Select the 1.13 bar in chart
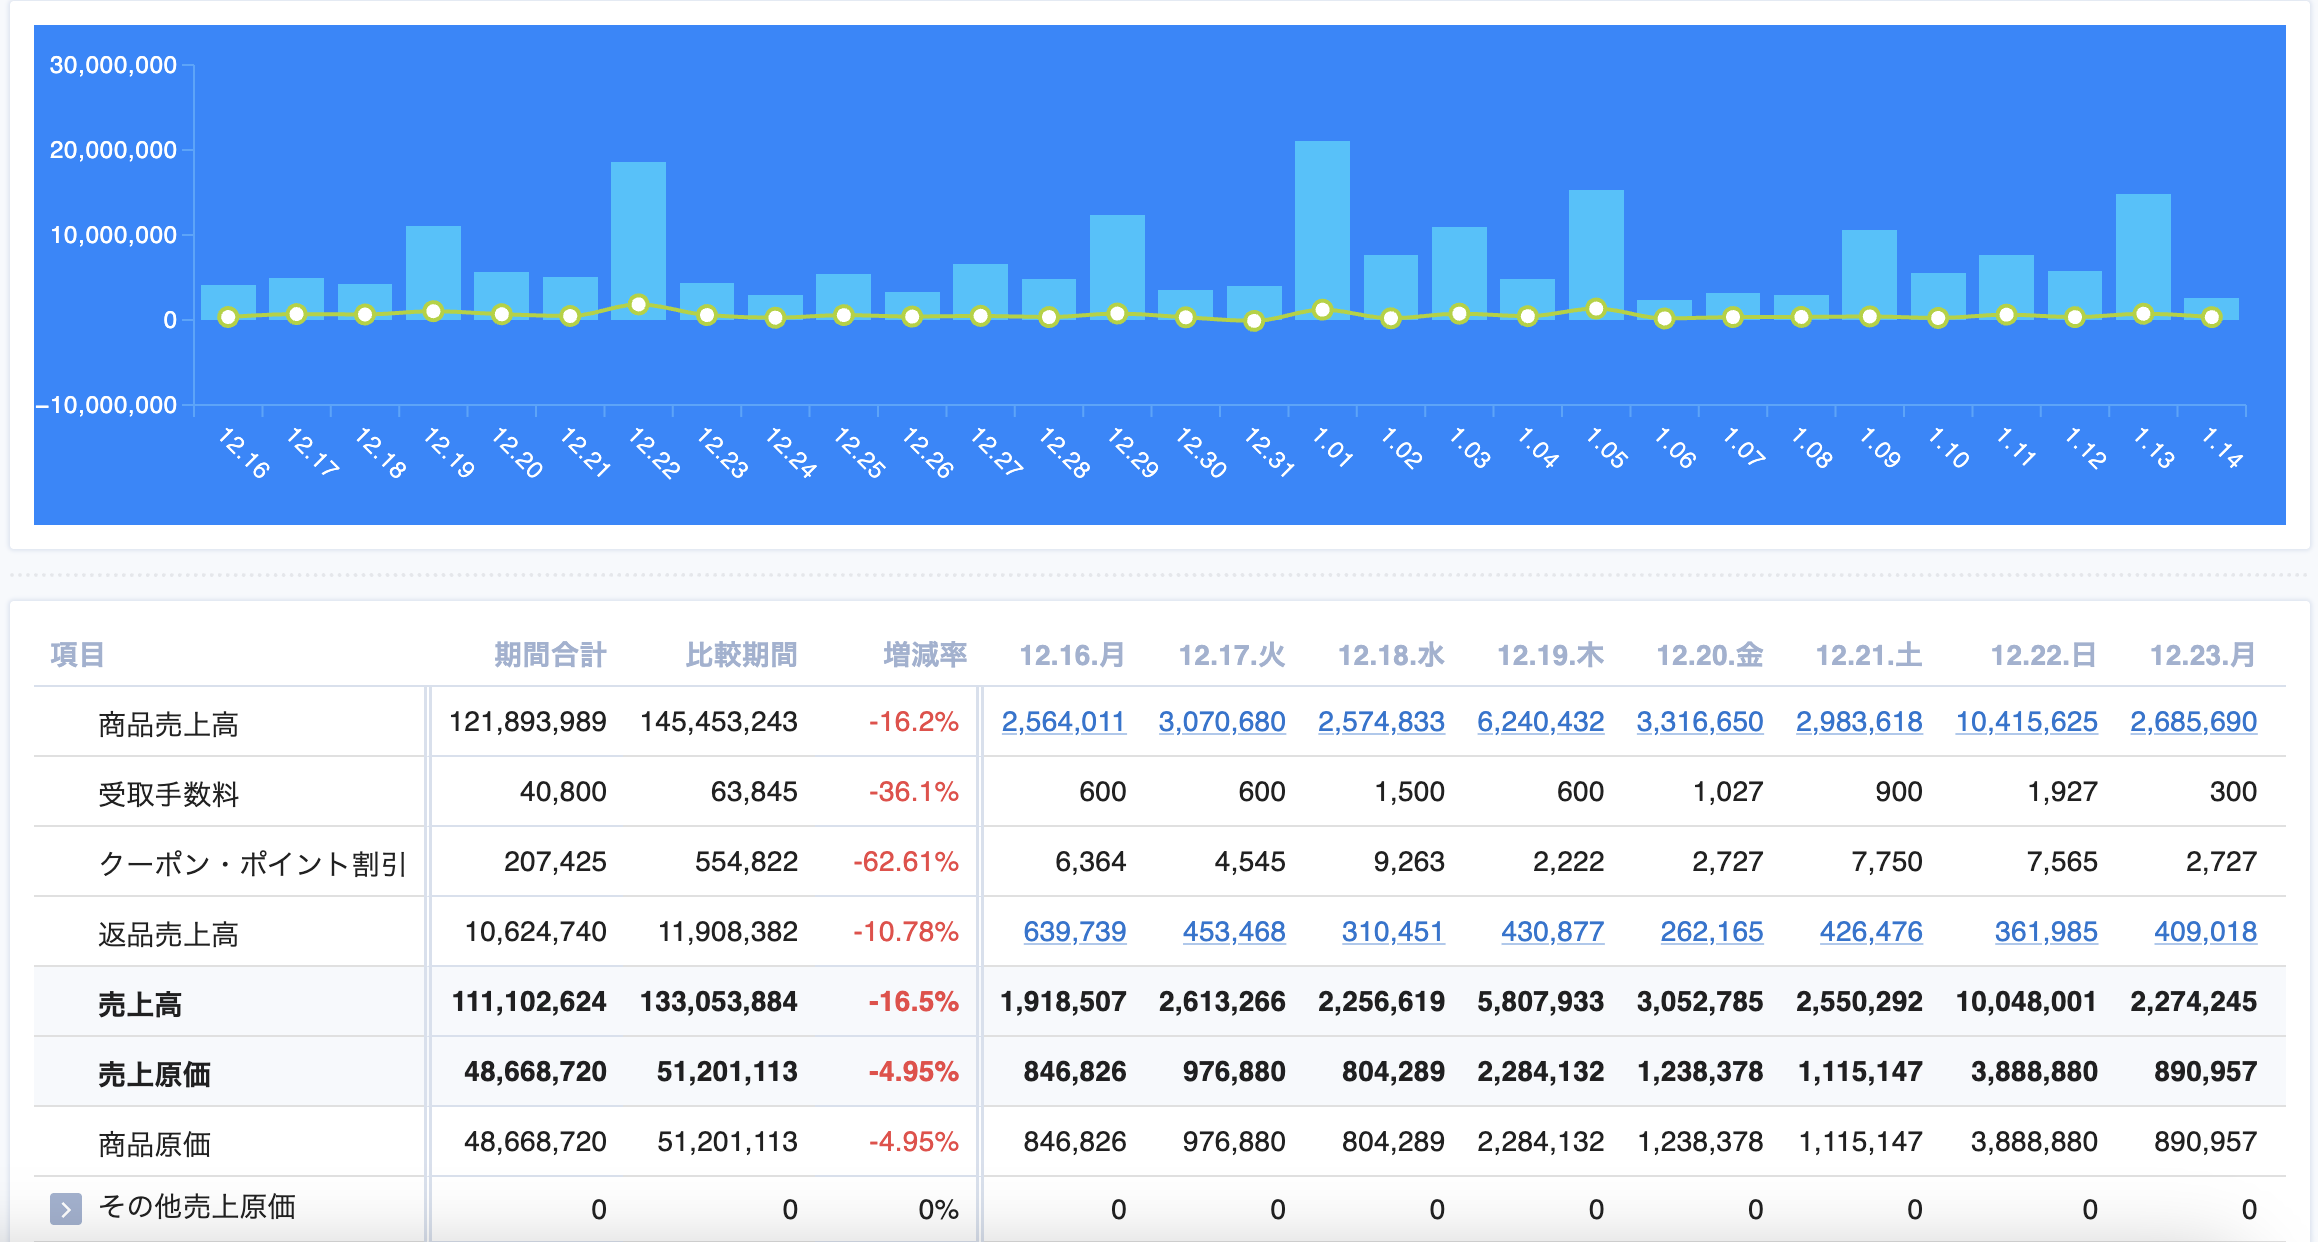Image resolution: width=2318 pixels, height=1242 pixels. click(x=2143, y=257)
